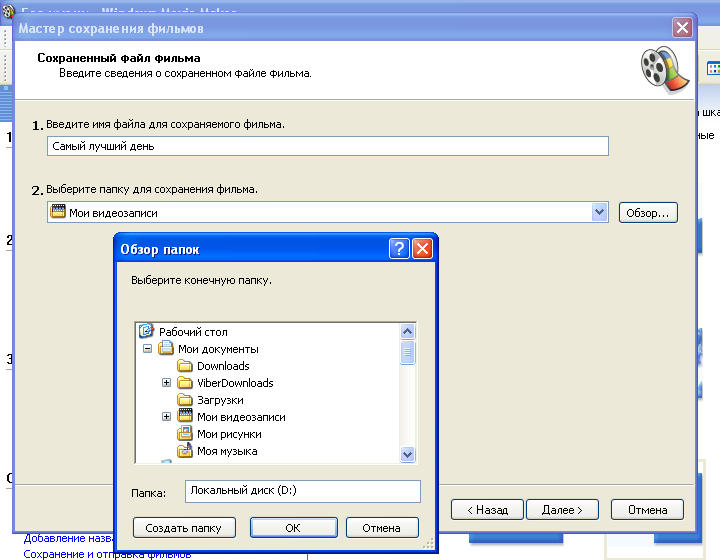
Task: Select the ViberDownloads folder
Action: click(235, 383)
